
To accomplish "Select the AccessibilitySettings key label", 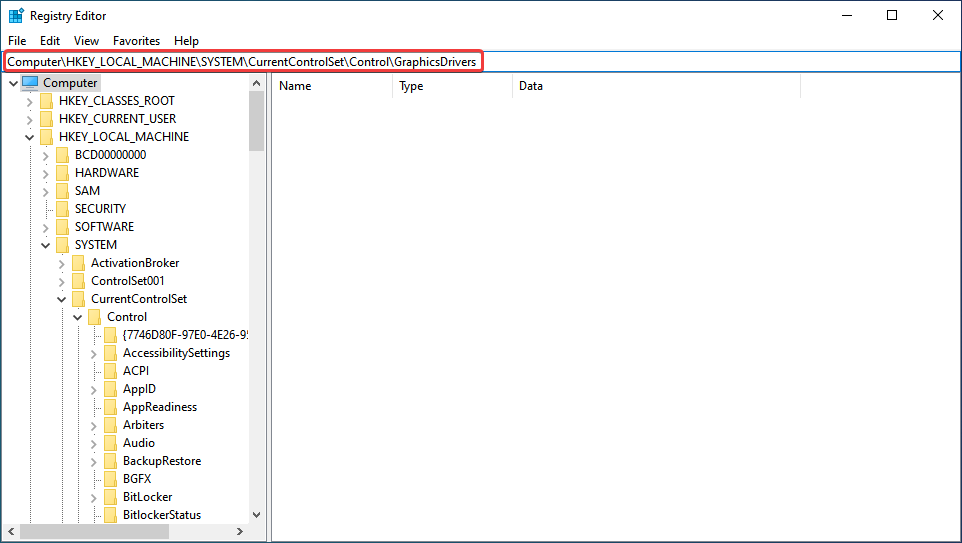I will click(x=177, y=353).
